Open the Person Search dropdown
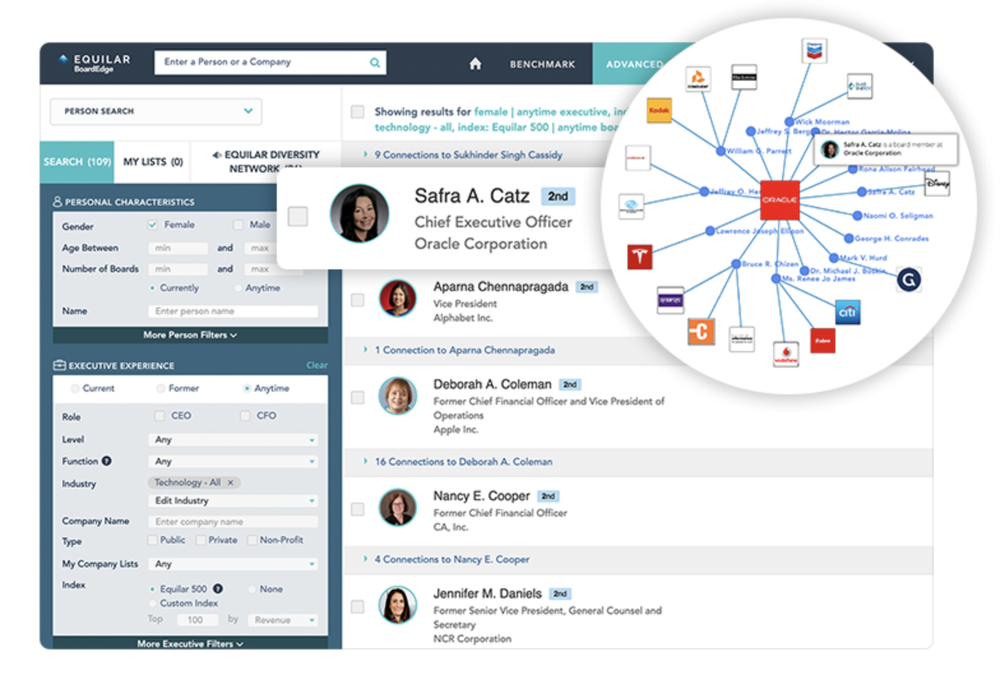 153,111
